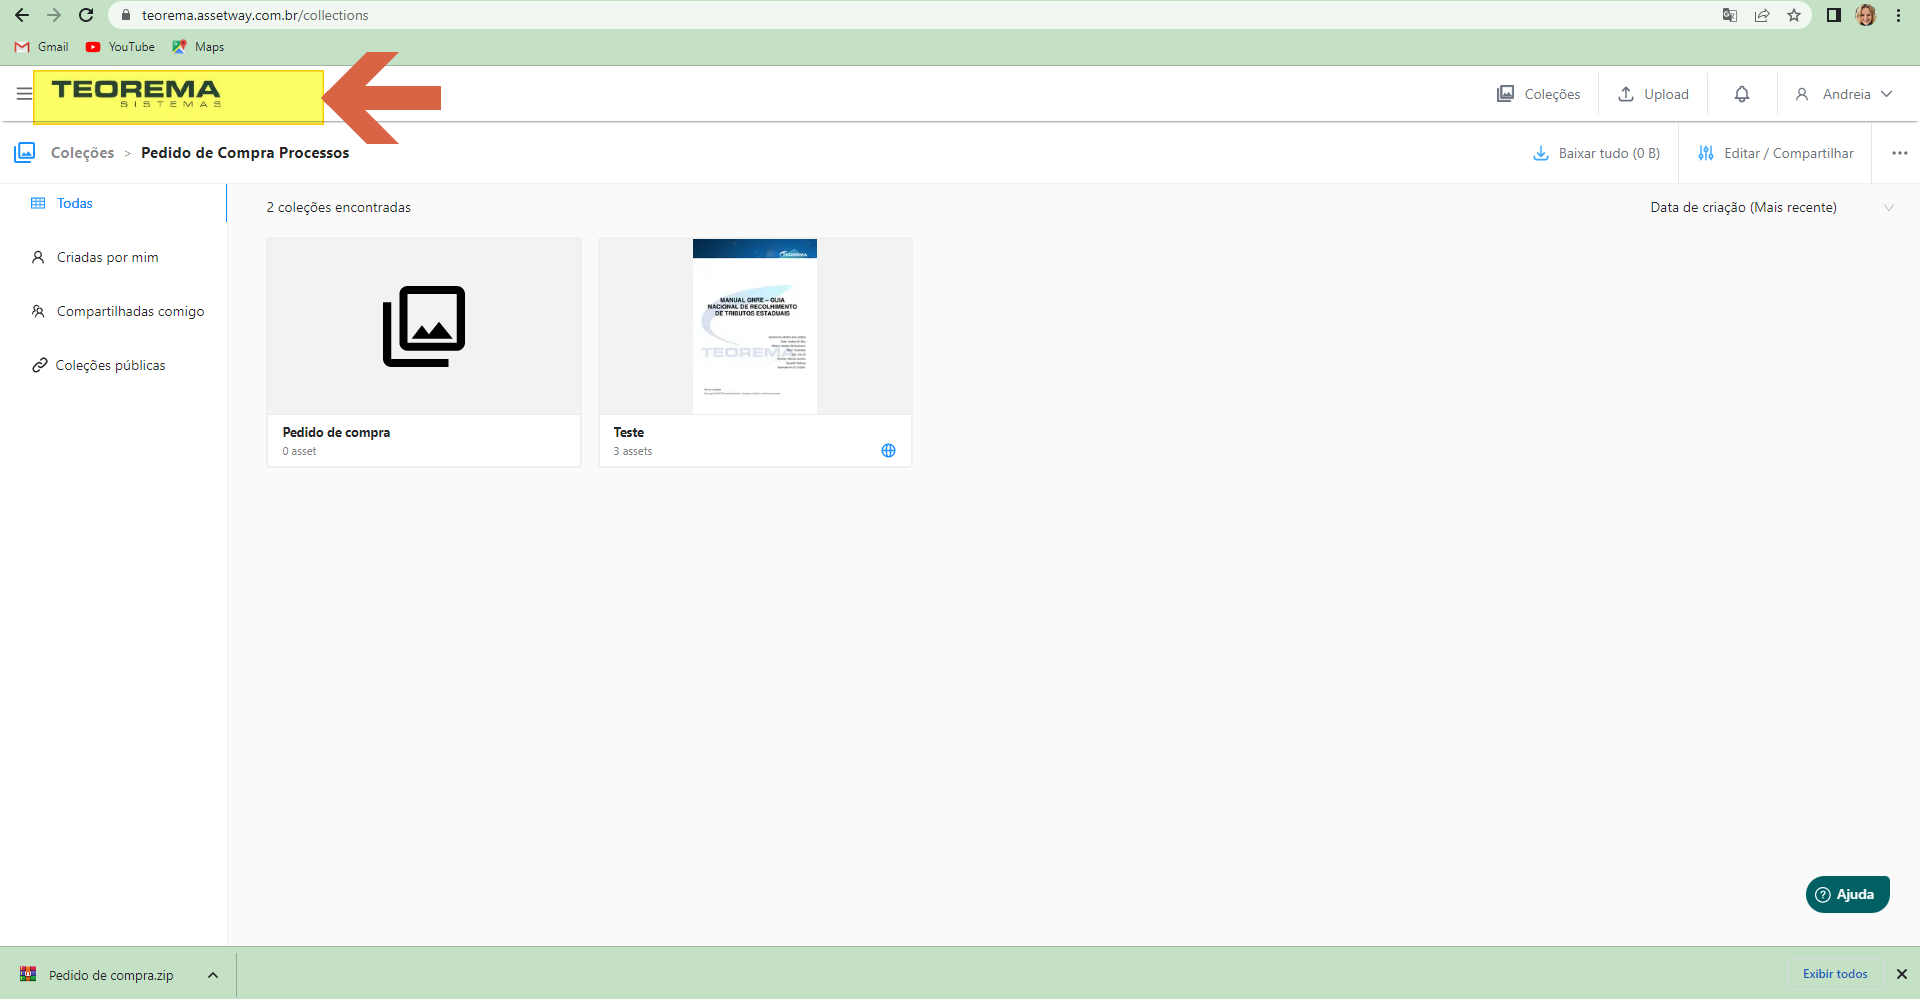Expand the Andreia user menu
The width and height of the screenshot is (1920, 999).
[1844, 94]
